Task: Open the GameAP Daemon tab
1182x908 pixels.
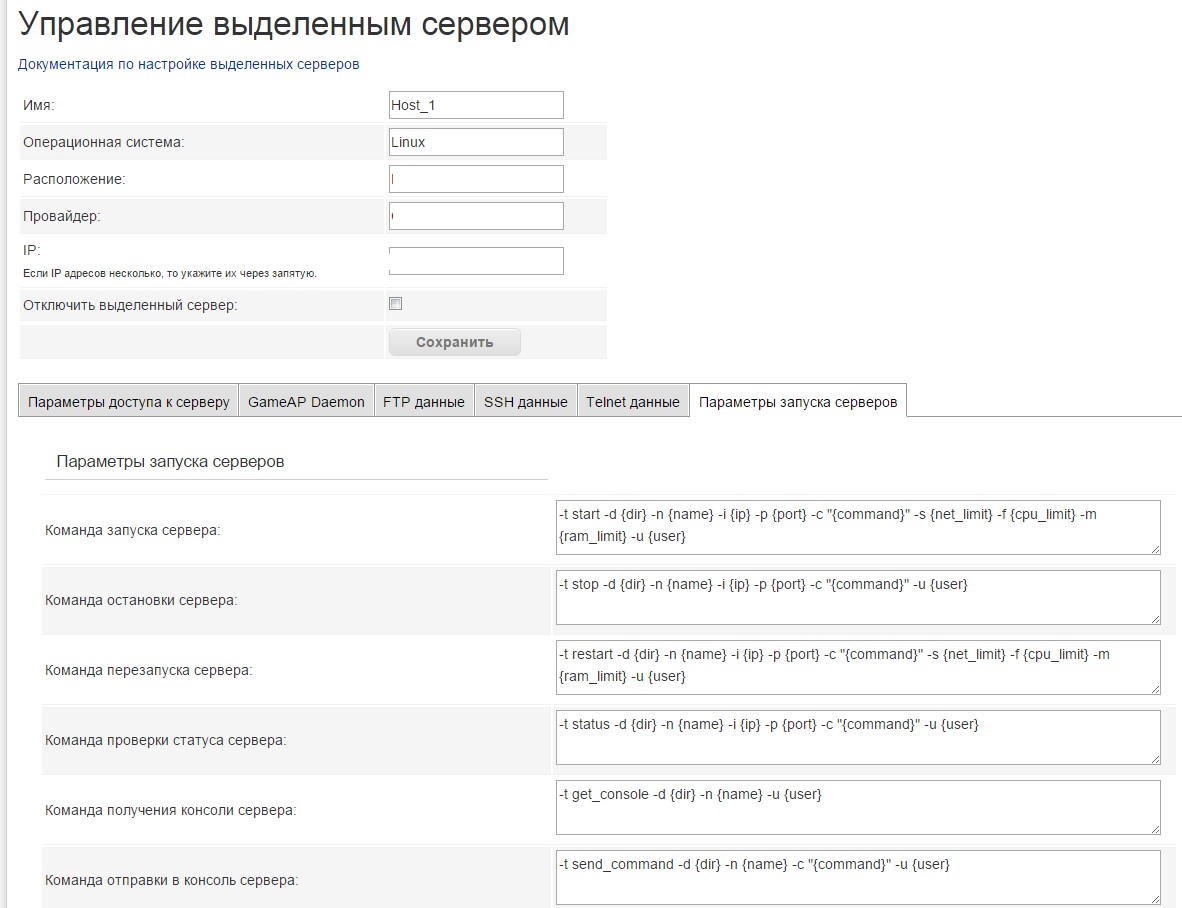Action: coord(306,402)
